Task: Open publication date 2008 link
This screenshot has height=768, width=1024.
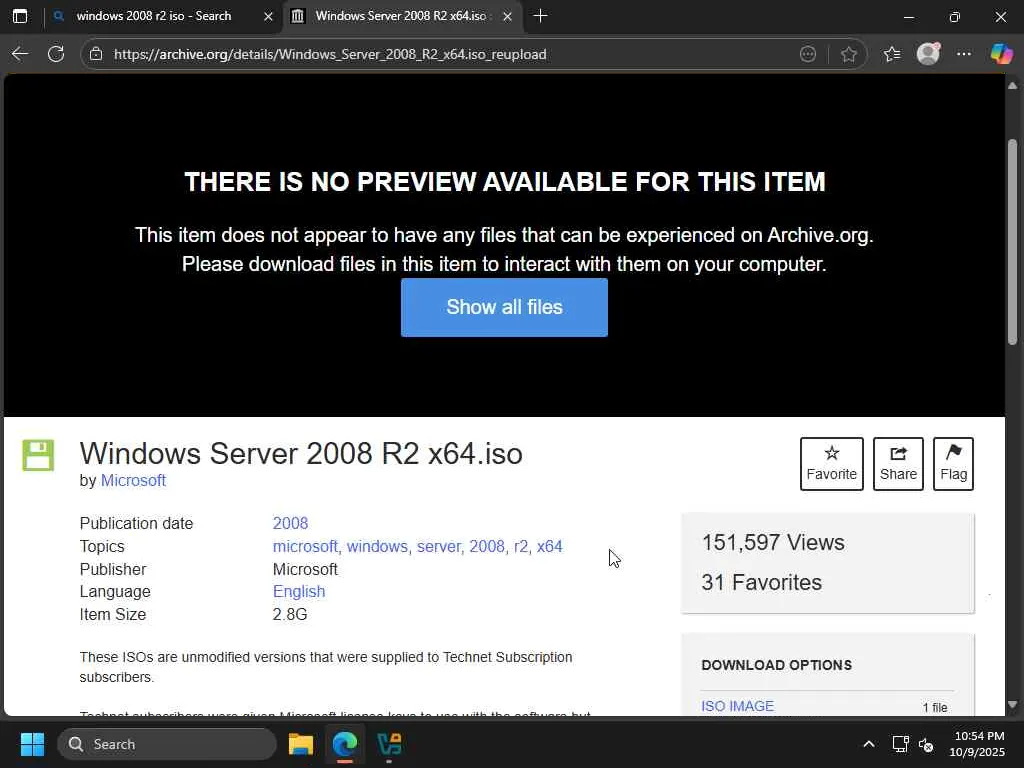Action: coord(290,524)
